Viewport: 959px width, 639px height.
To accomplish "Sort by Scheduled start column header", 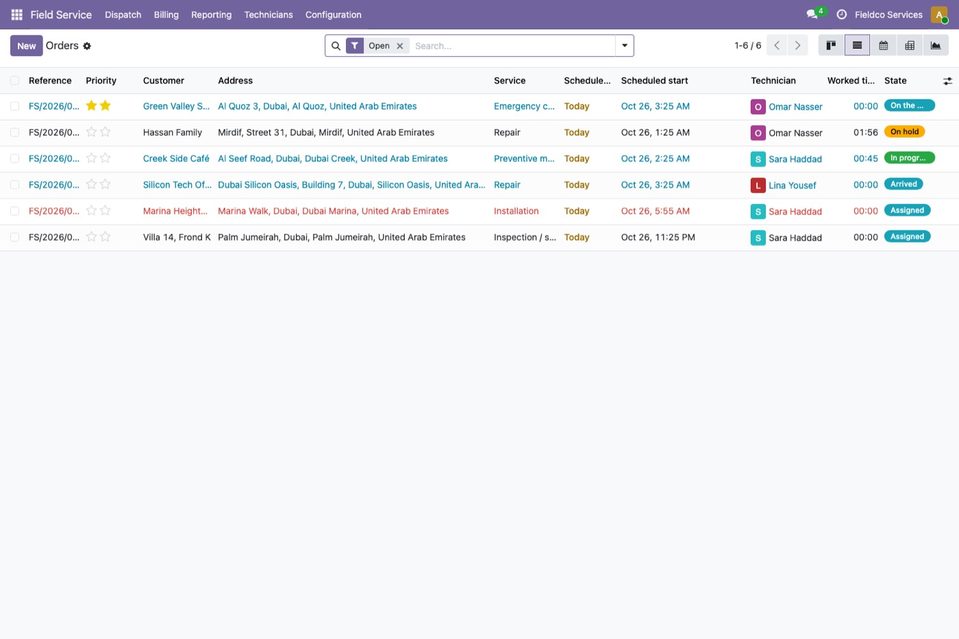I will pyautogui.click(x=654, y=81).
